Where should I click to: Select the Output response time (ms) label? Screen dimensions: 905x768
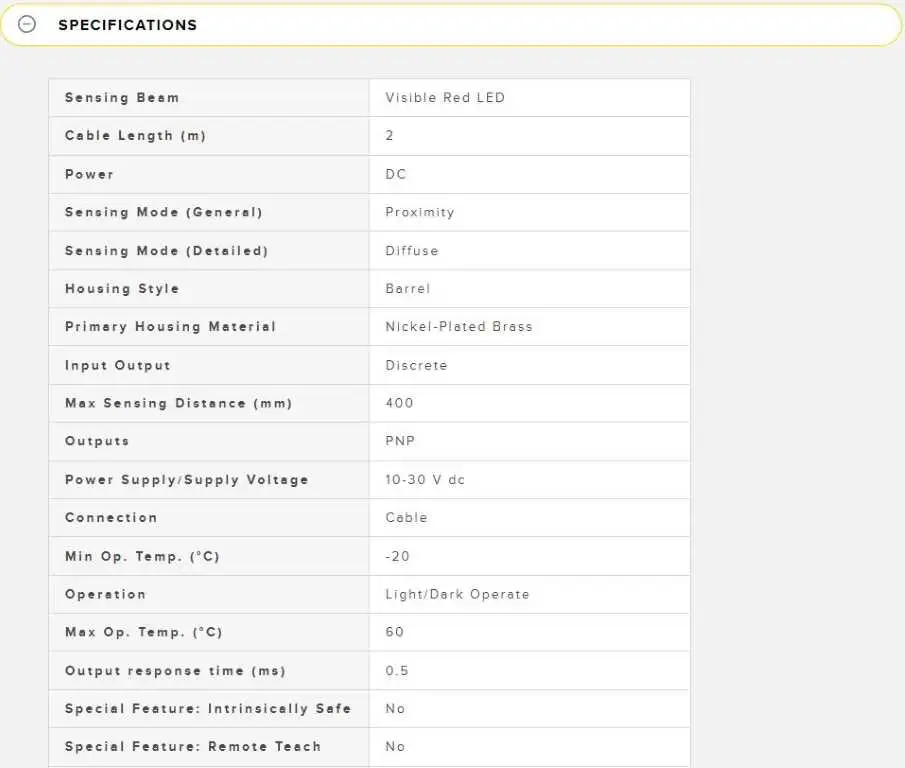[175, 671]
